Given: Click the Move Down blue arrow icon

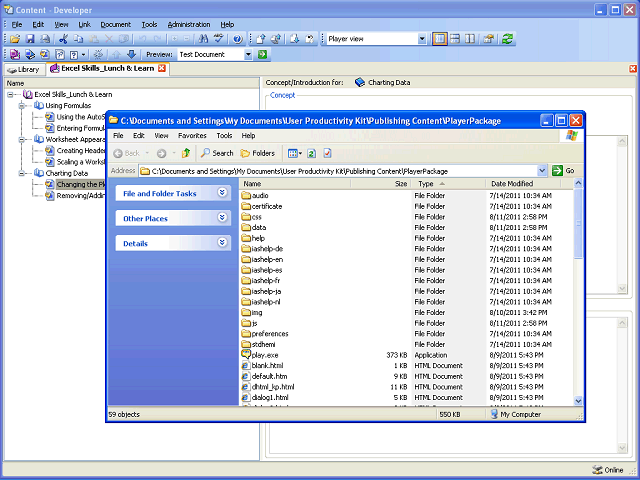Looking at the screenshot, I should point(131,54).
